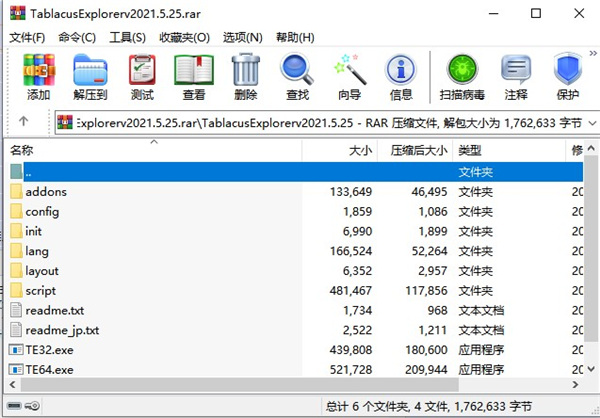Click the horizontal scrollbar thumb

click(240, 385)
